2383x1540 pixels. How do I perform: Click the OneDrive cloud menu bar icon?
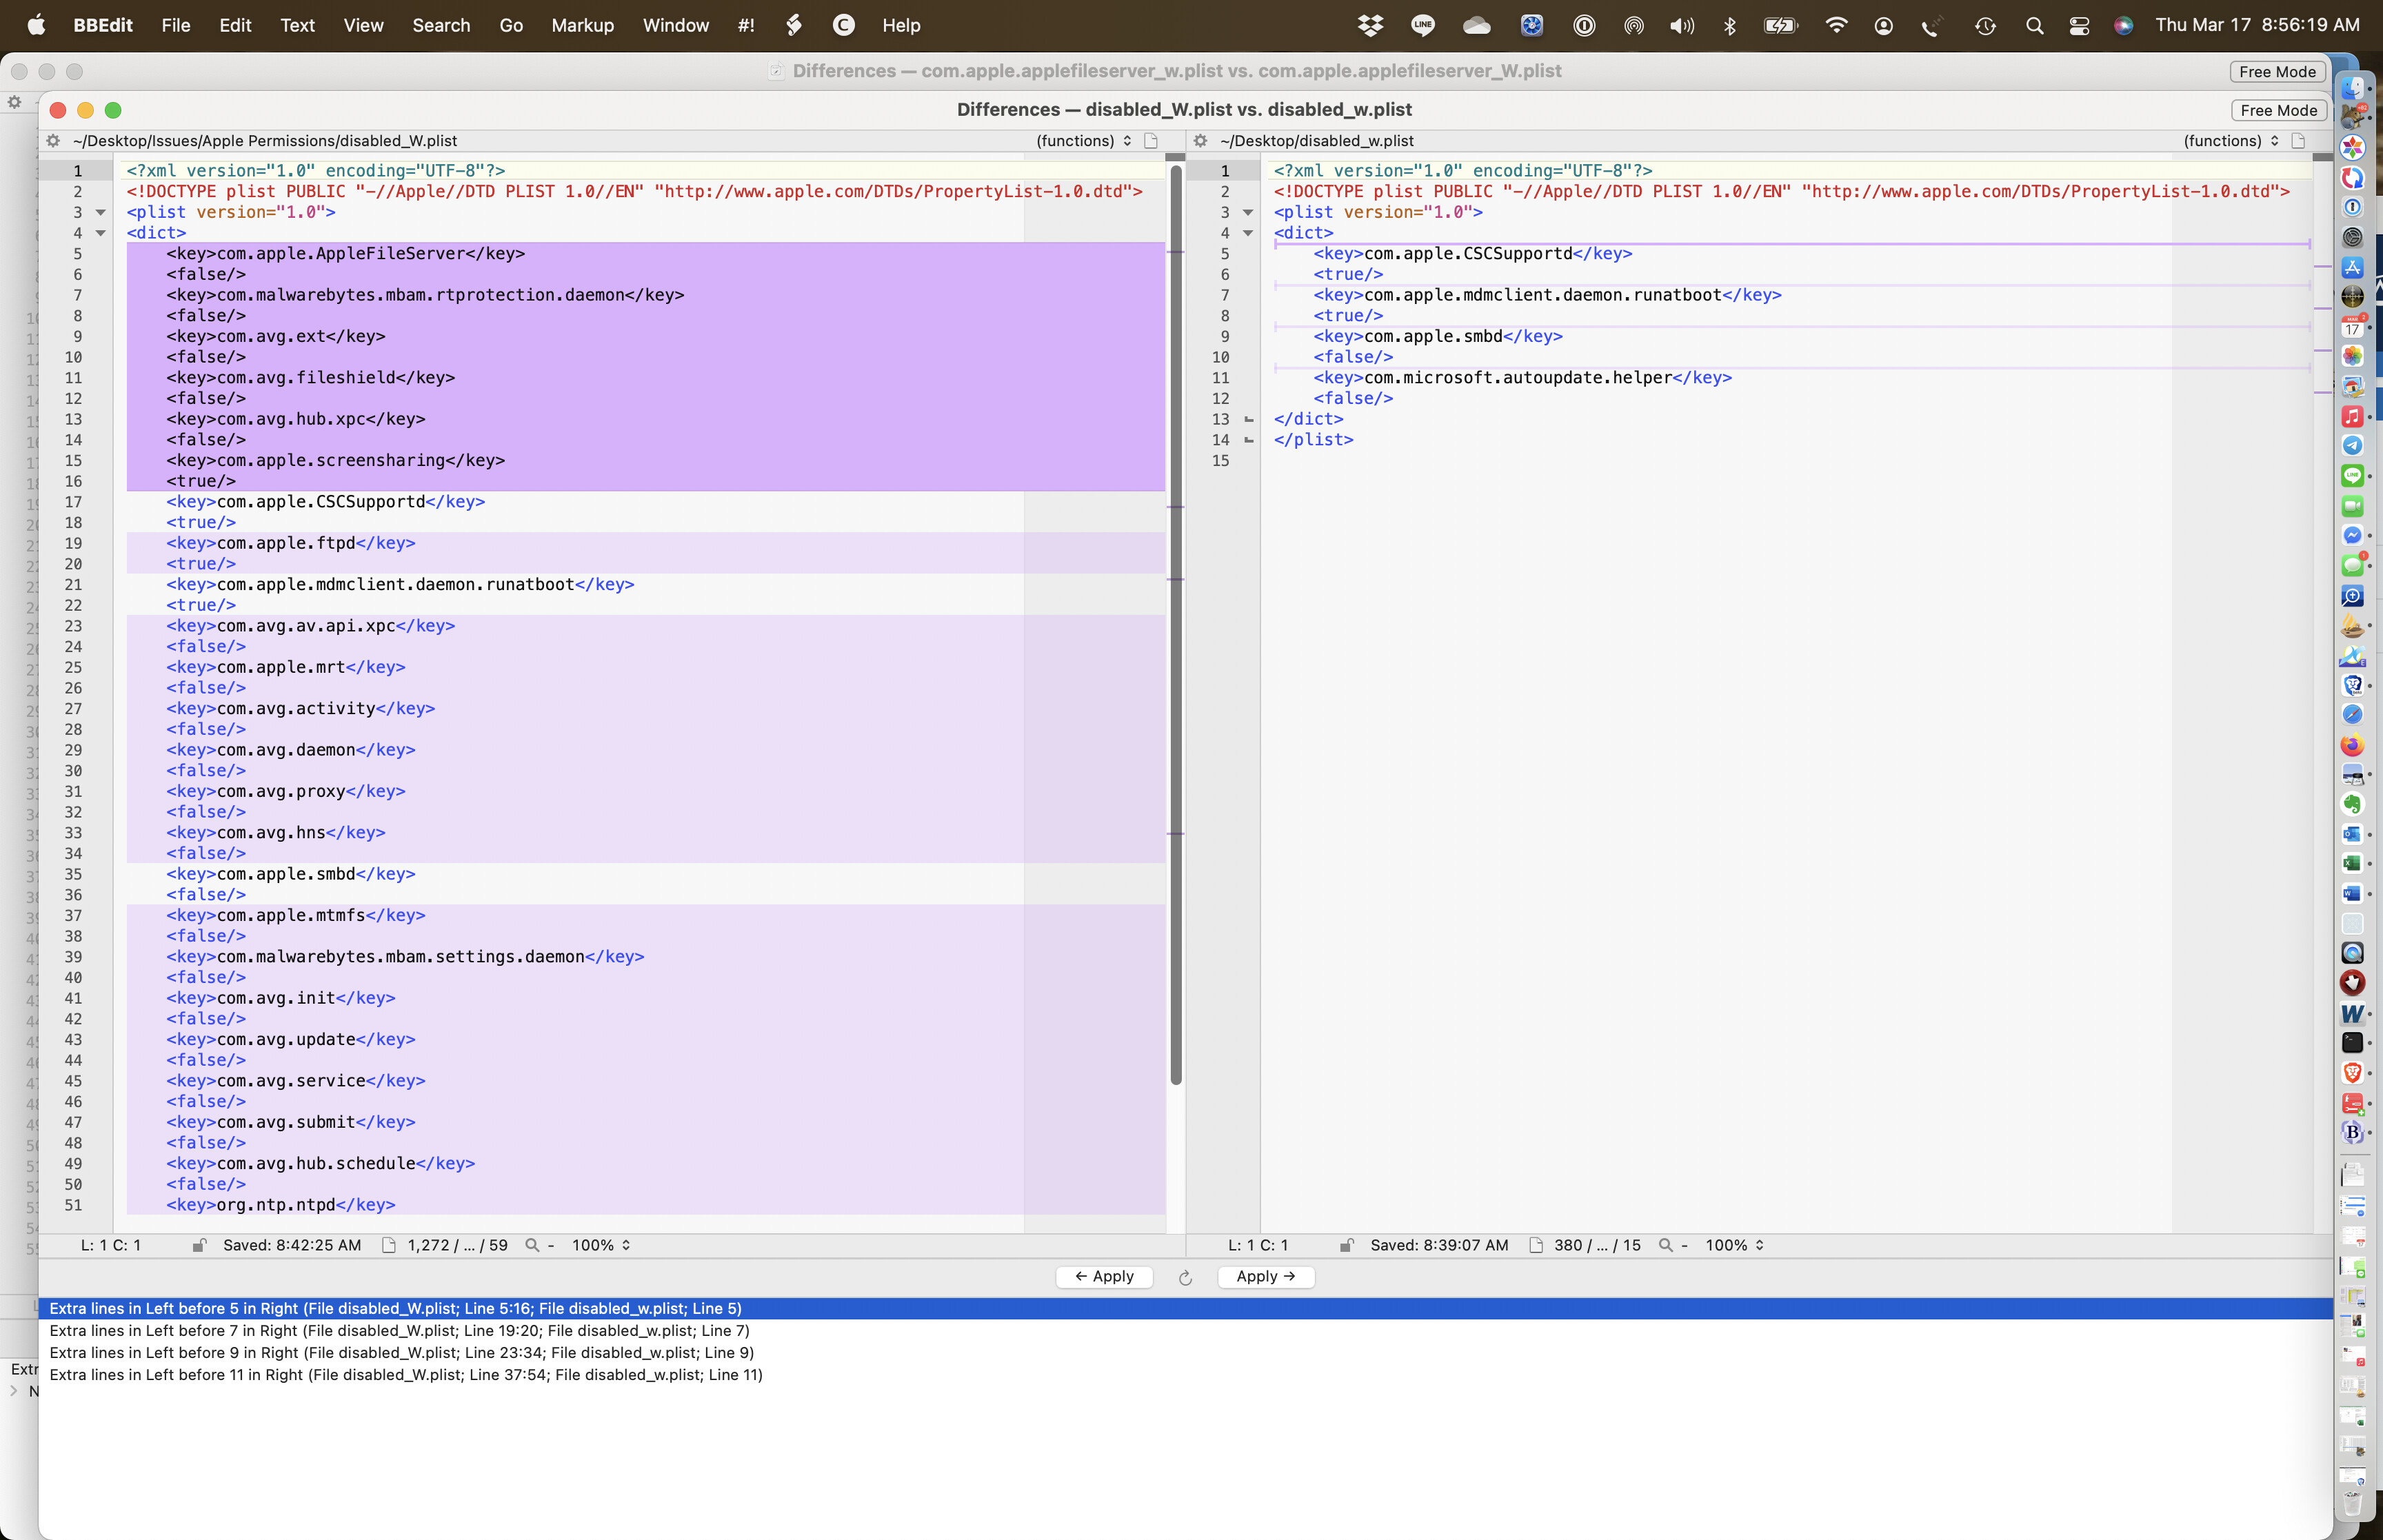click(x=1477, y=26)
